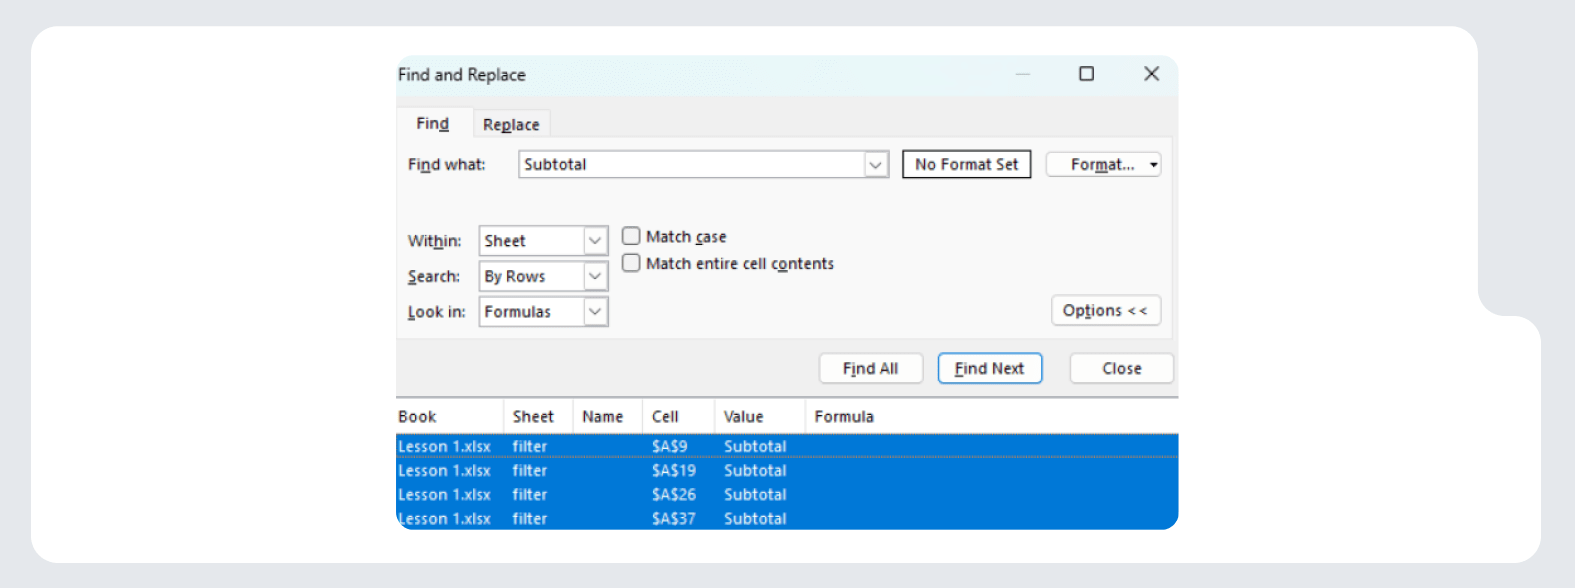This screenshot has width=1575, height=588.
Task: Expand the Within dropdown showing Sheet
Action: coord(595,241)
